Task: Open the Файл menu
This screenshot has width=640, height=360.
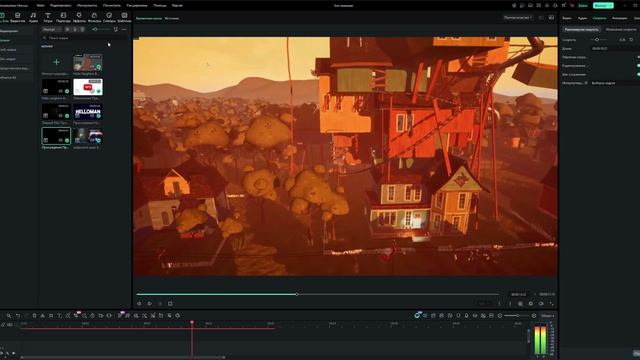Action: click(x=41, y=6)
